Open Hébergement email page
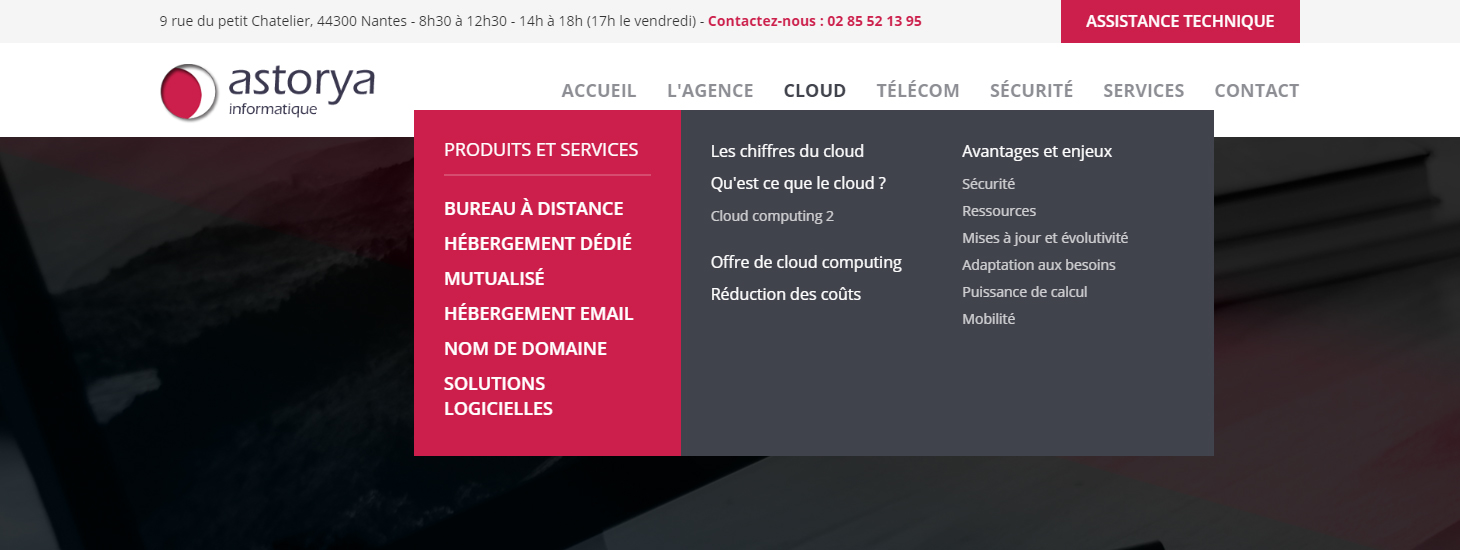 coord(539,314)
